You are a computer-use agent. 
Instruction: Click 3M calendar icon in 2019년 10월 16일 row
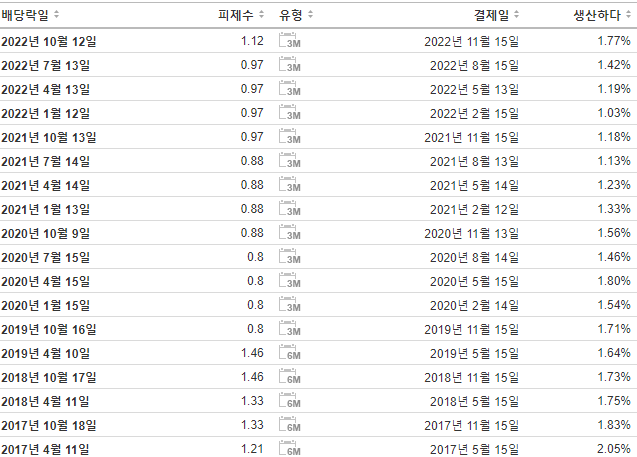point(290,328)
